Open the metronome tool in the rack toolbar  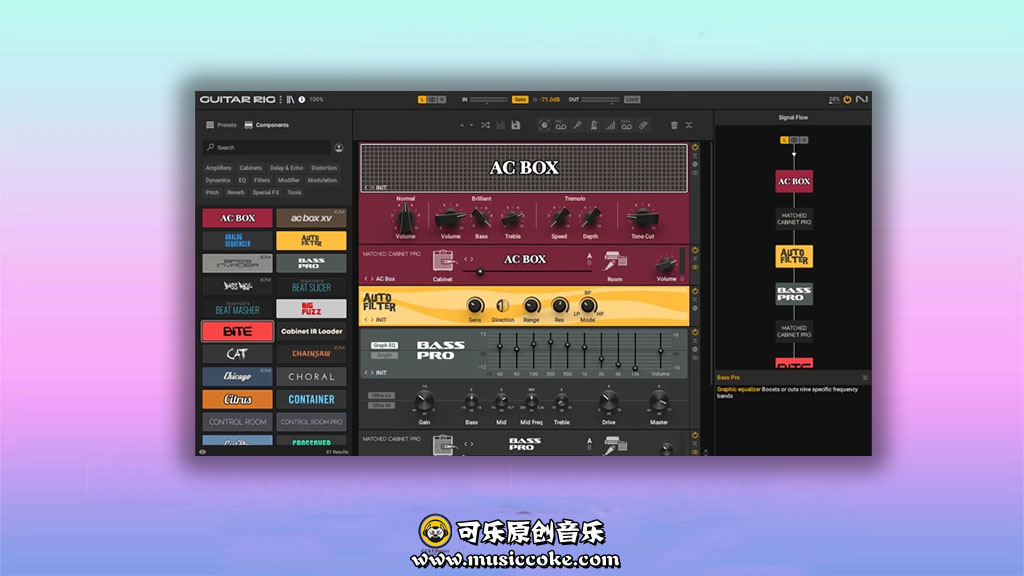[x=594, y=125]
